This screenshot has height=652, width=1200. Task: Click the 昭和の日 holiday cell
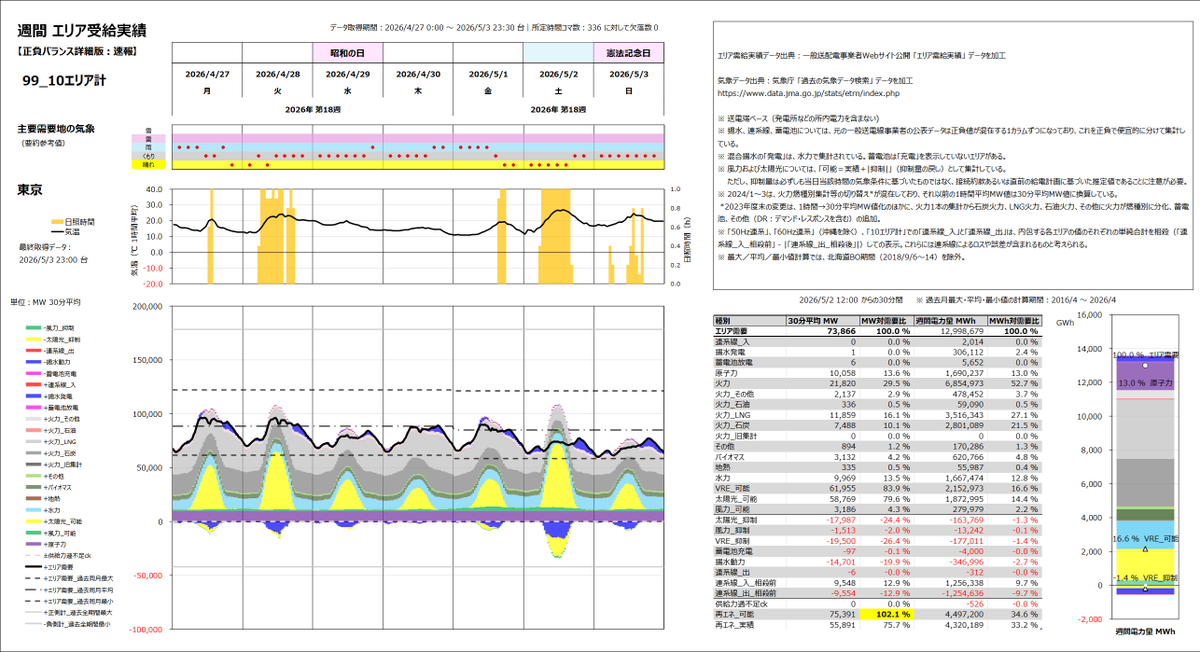[x=348, y=51]
